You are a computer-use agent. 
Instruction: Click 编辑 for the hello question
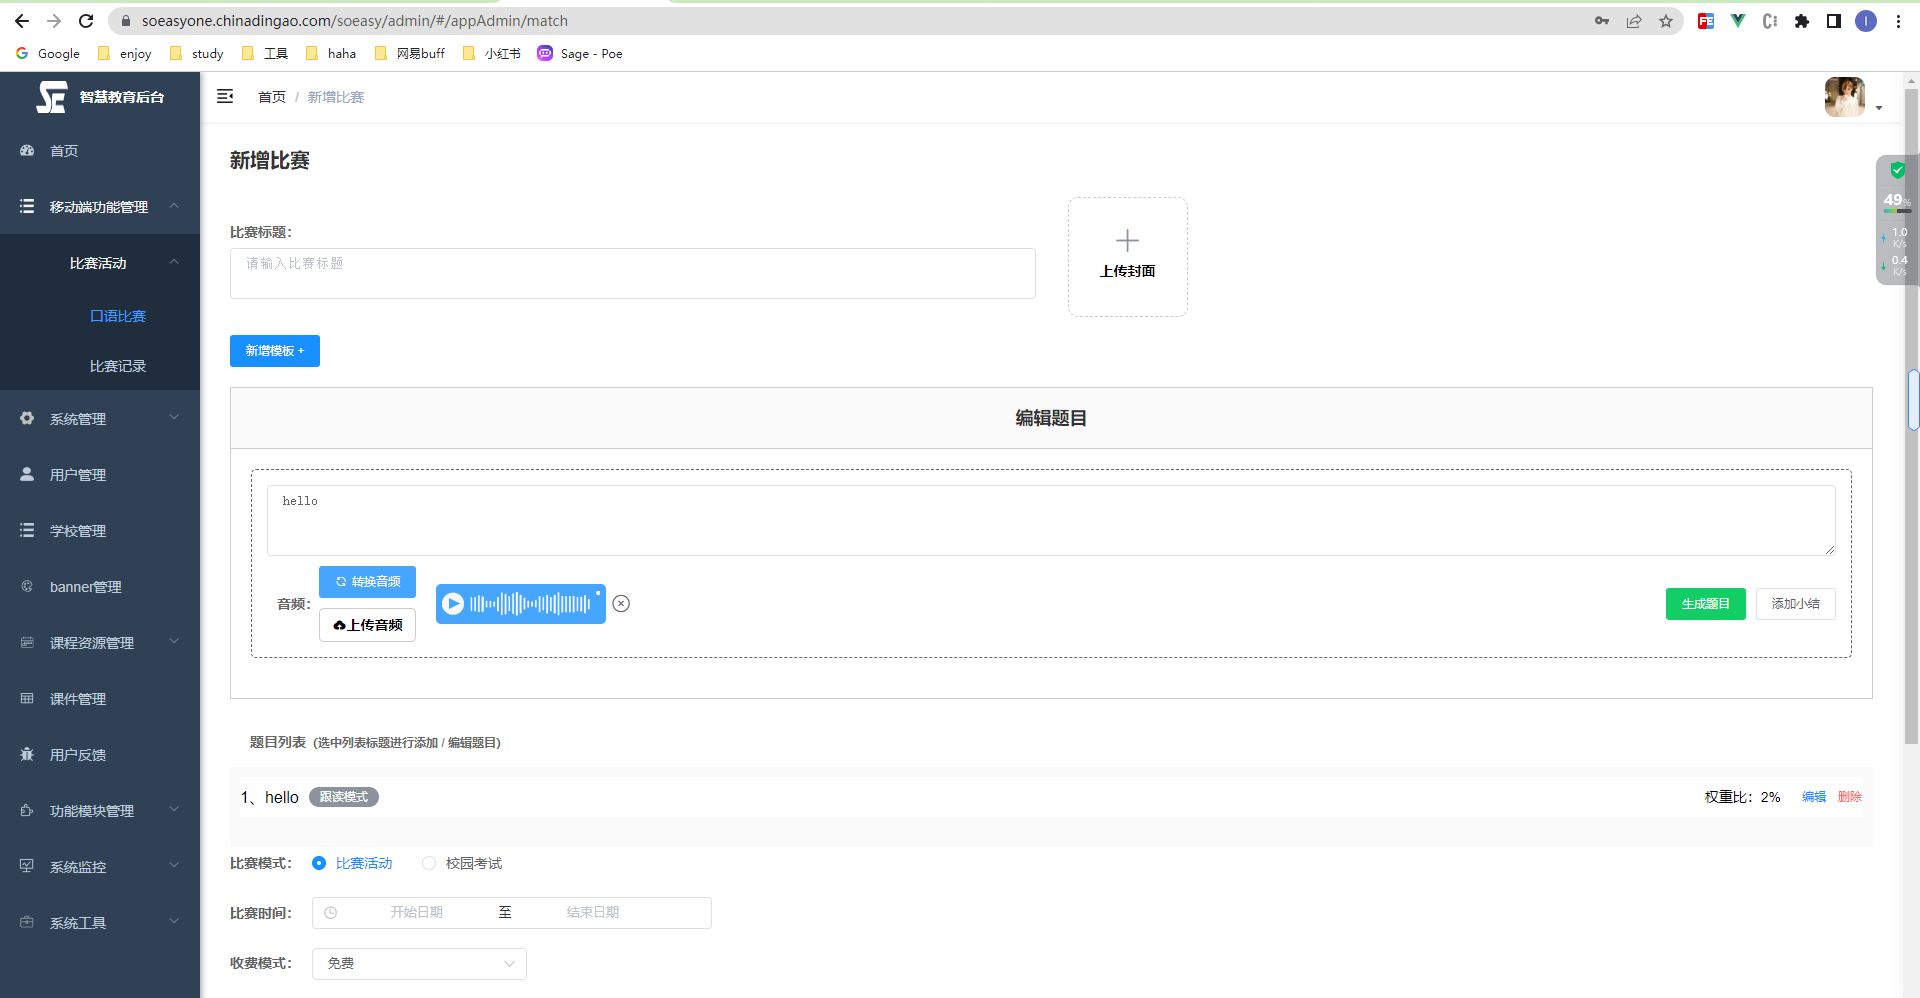click(x=1814, y=797)
